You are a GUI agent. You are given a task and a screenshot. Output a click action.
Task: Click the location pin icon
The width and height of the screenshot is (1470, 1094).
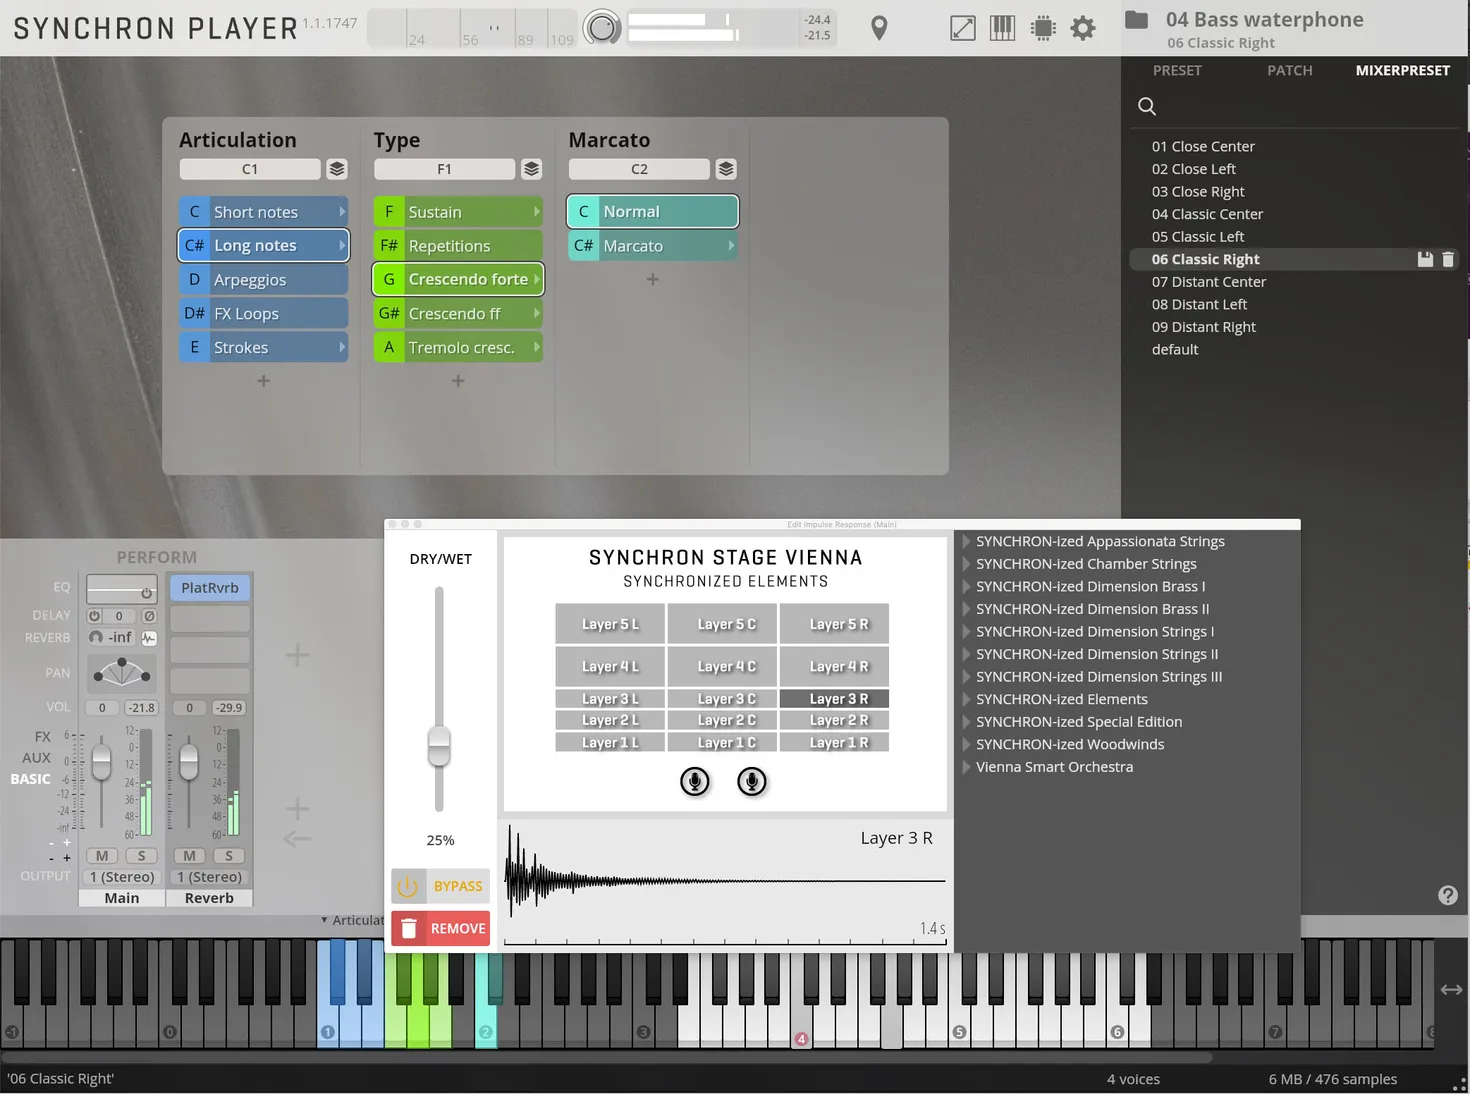coord(879,28)
